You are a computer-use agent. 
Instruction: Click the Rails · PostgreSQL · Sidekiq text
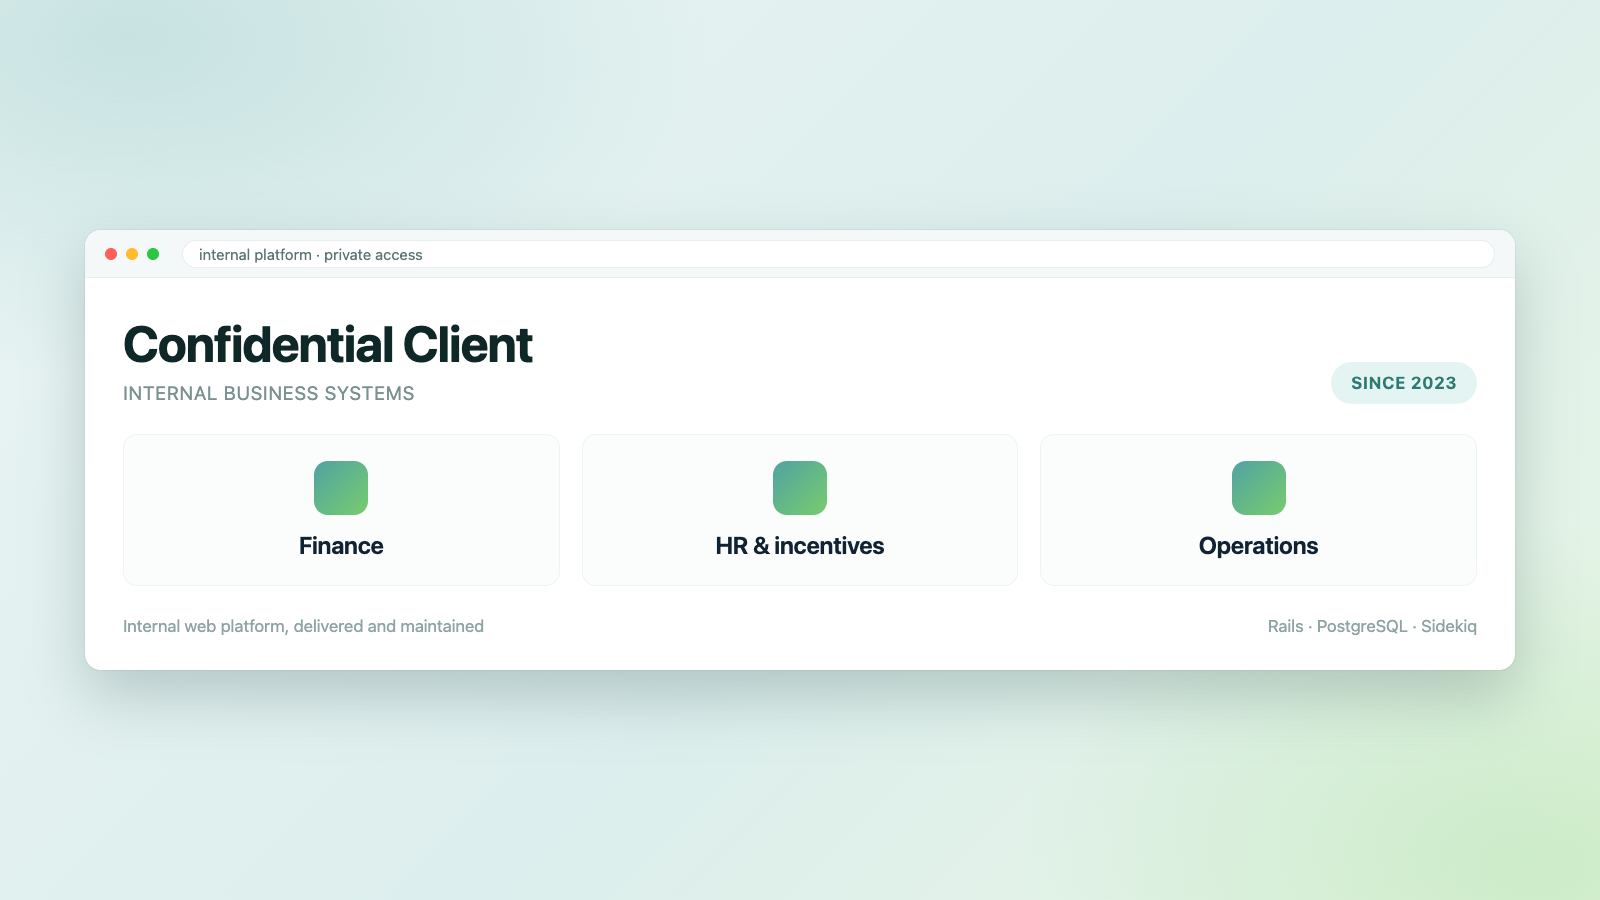pyautogui.click(x=1372, y=626)
